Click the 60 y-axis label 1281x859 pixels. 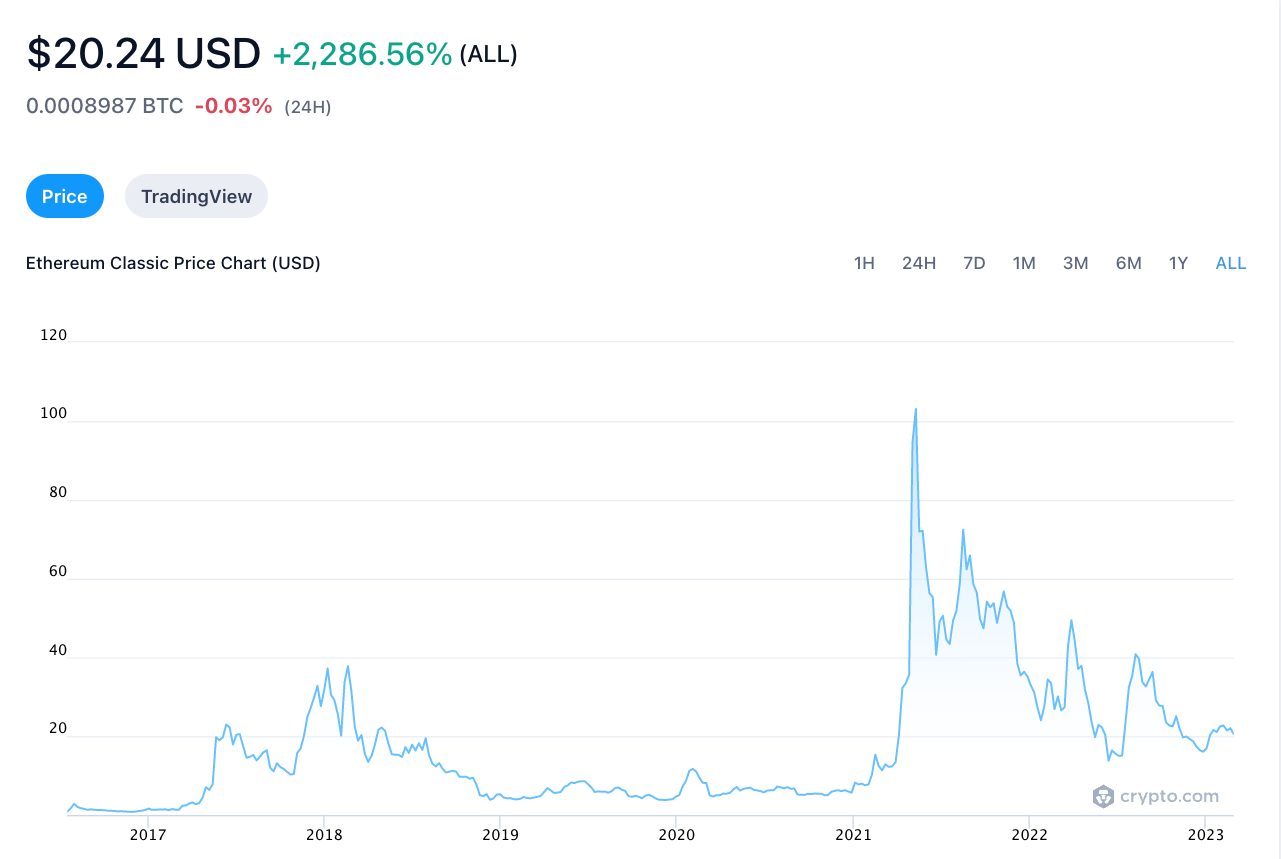click(x=57, y=572)
